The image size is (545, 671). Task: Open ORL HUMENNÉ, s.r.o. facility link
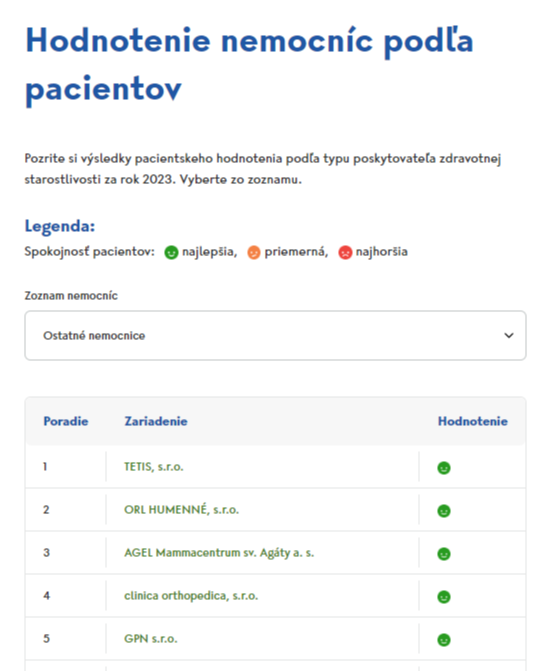point(181,510)
